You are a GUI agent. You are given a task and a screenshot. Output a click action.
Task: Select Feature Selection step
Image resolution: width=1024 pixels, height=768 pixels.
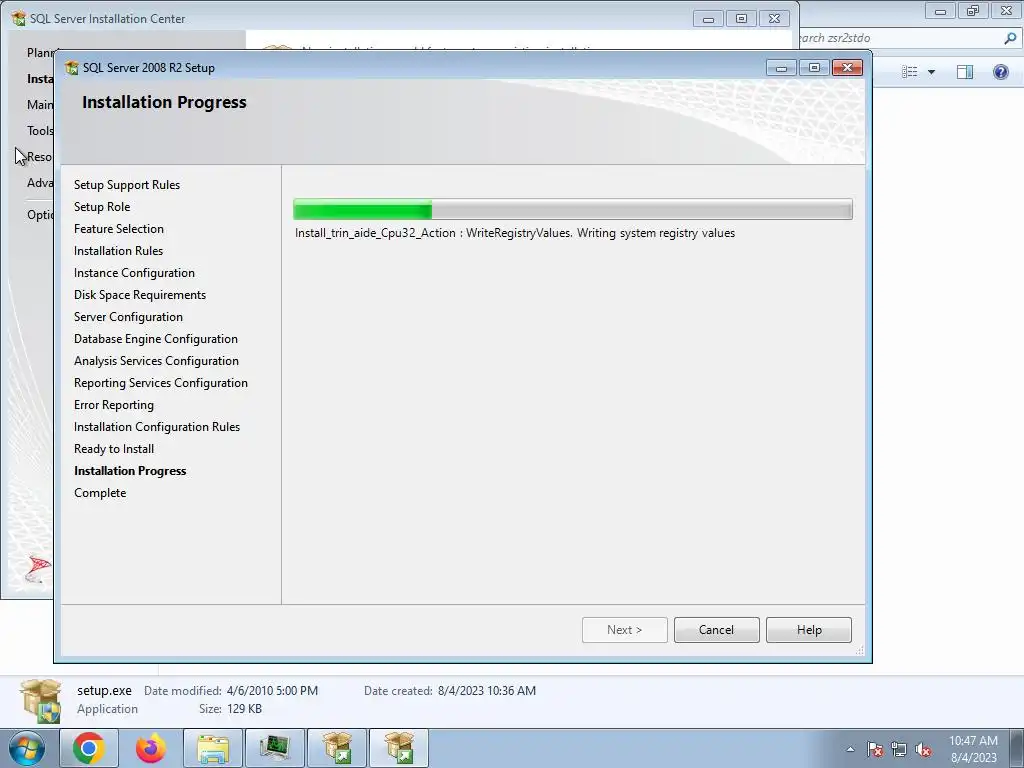[119, 229]
